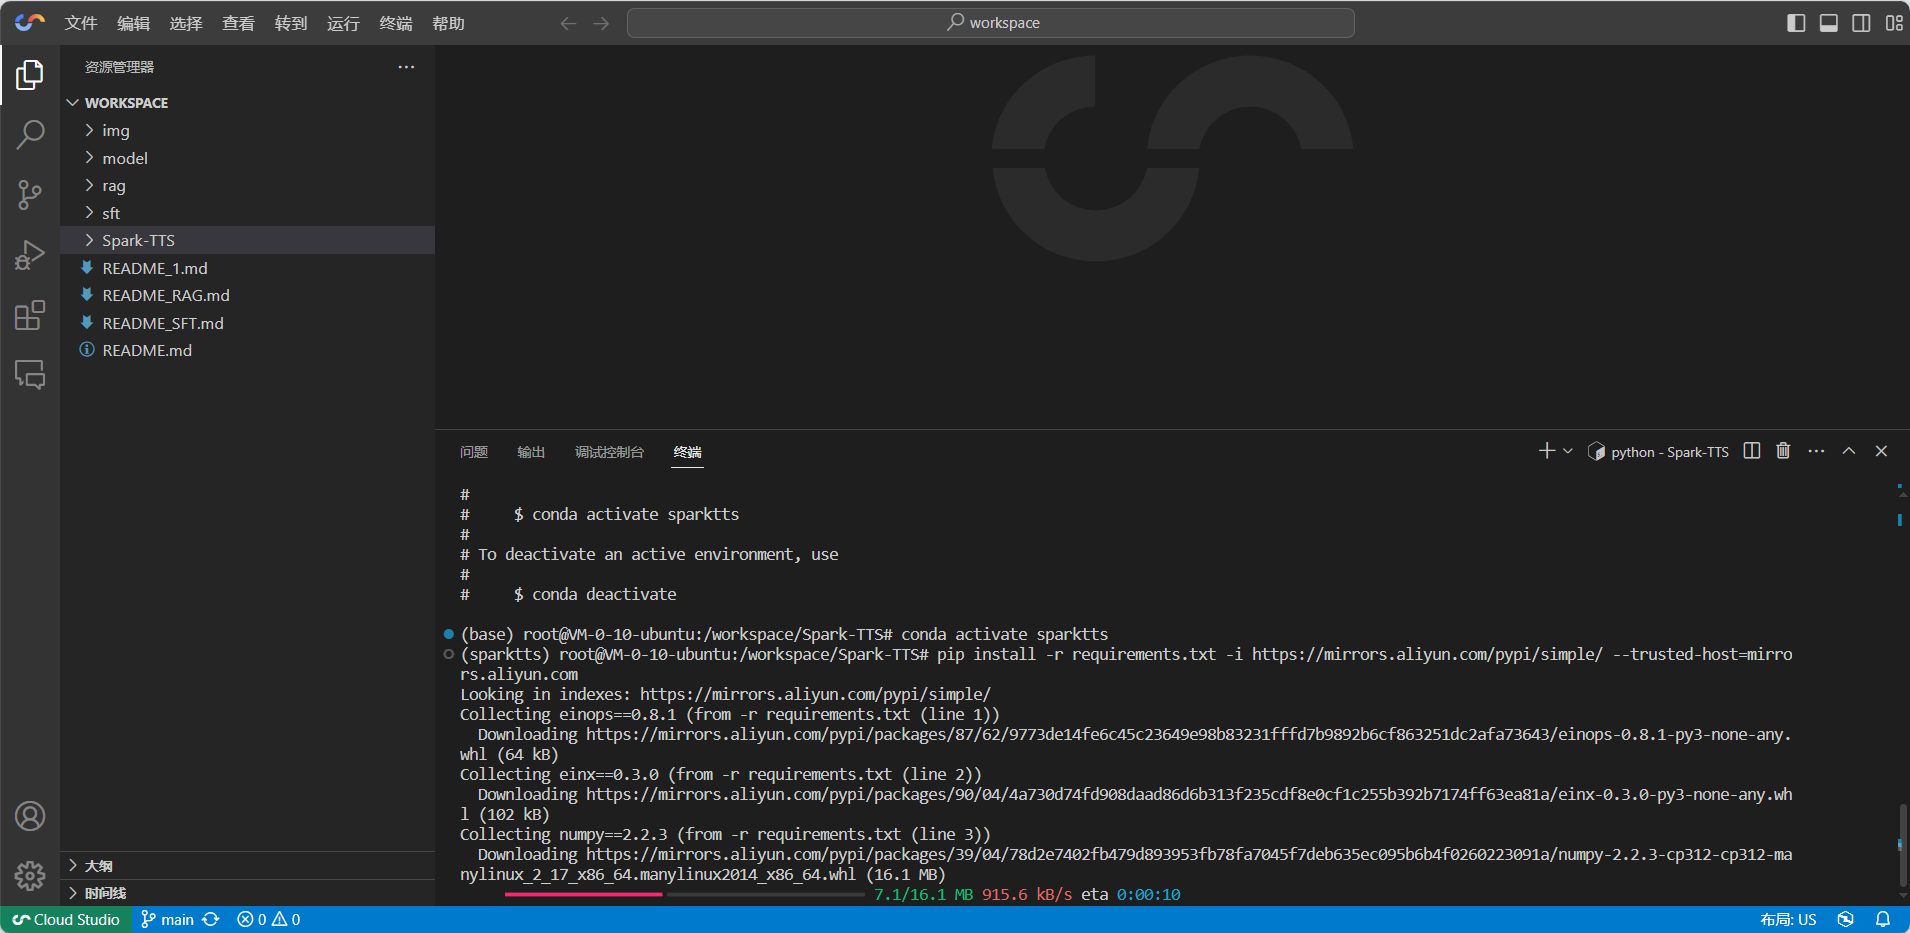Maximize the panel with up chevron

pyautogui.click(x=1849, y=451)
